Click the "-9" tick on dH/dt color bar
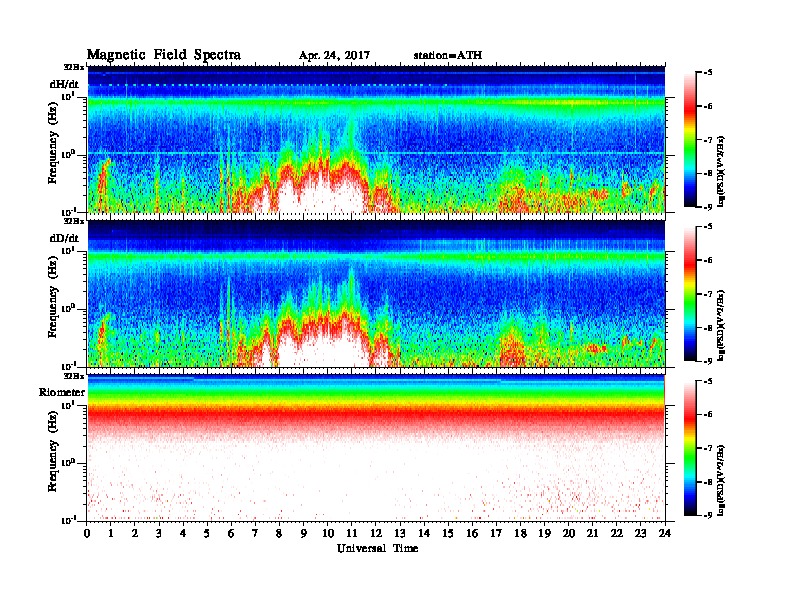The image size is (792, 612). click(x=708, y=207)
